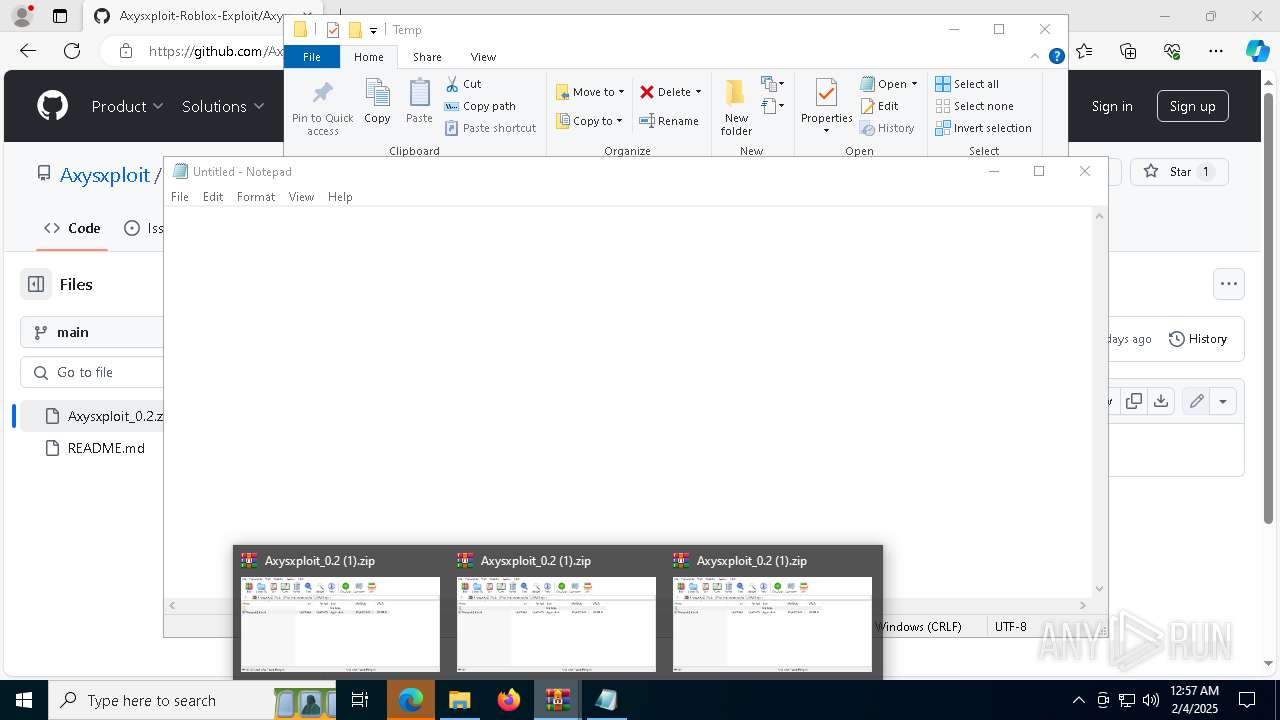Viewport: 1280px width, 720px height.
Task: Collapse the Explorer ribbon chevron
Action: (x=1035, y=57)
